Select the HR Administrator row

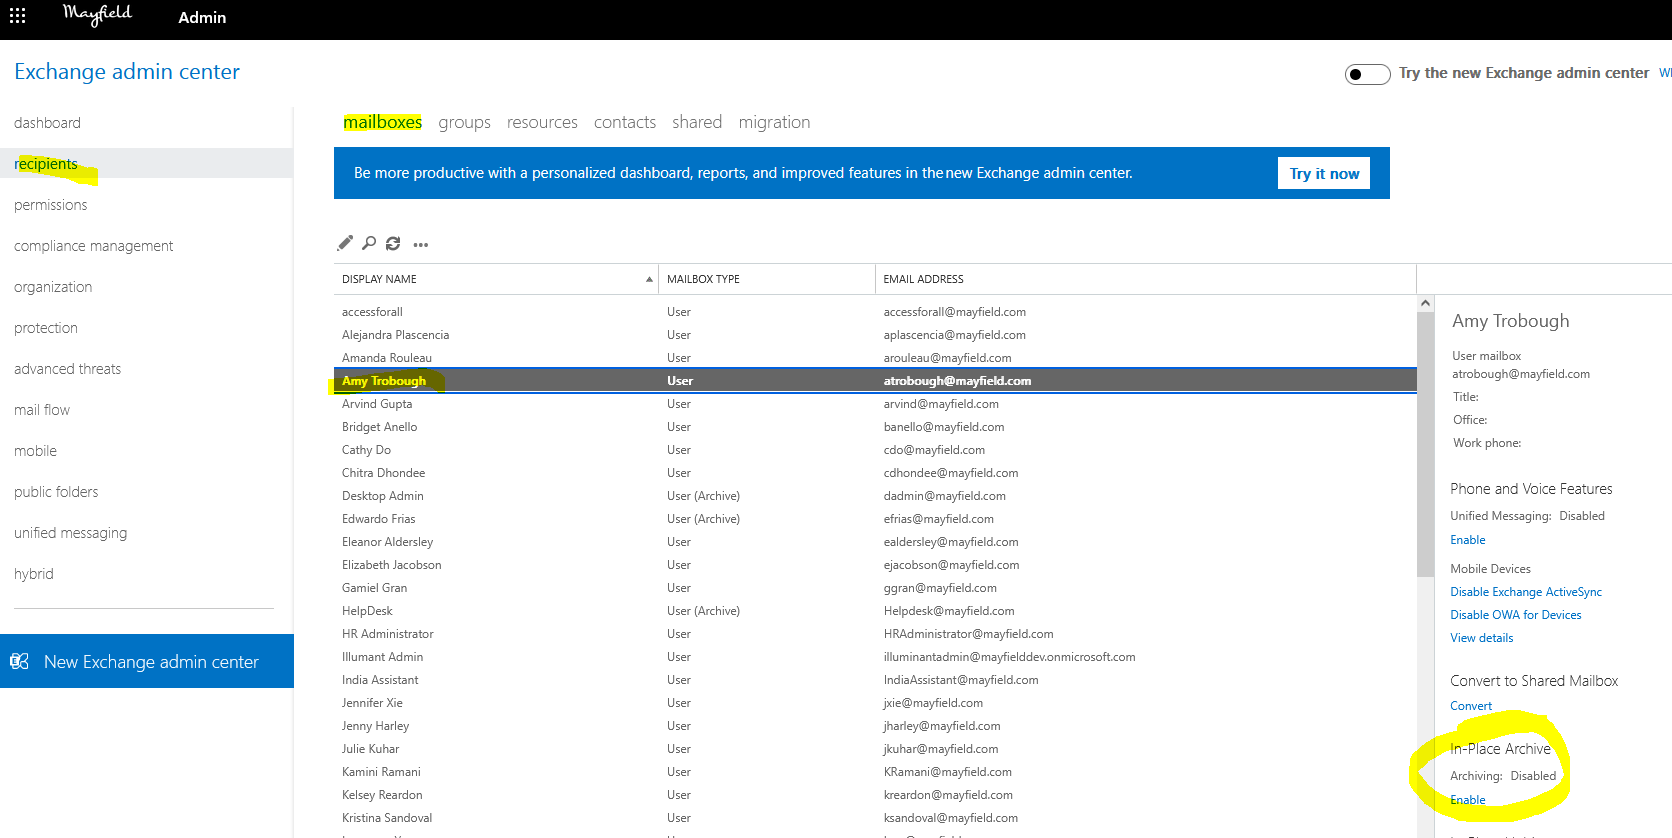click(875, 634)
